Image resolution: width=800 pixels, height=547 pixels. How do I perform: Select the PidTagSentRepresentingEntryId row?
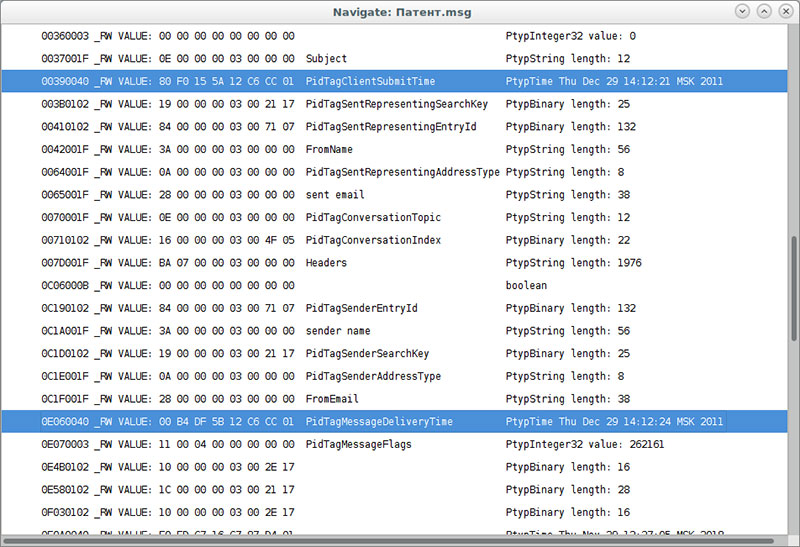click(391, 127)
